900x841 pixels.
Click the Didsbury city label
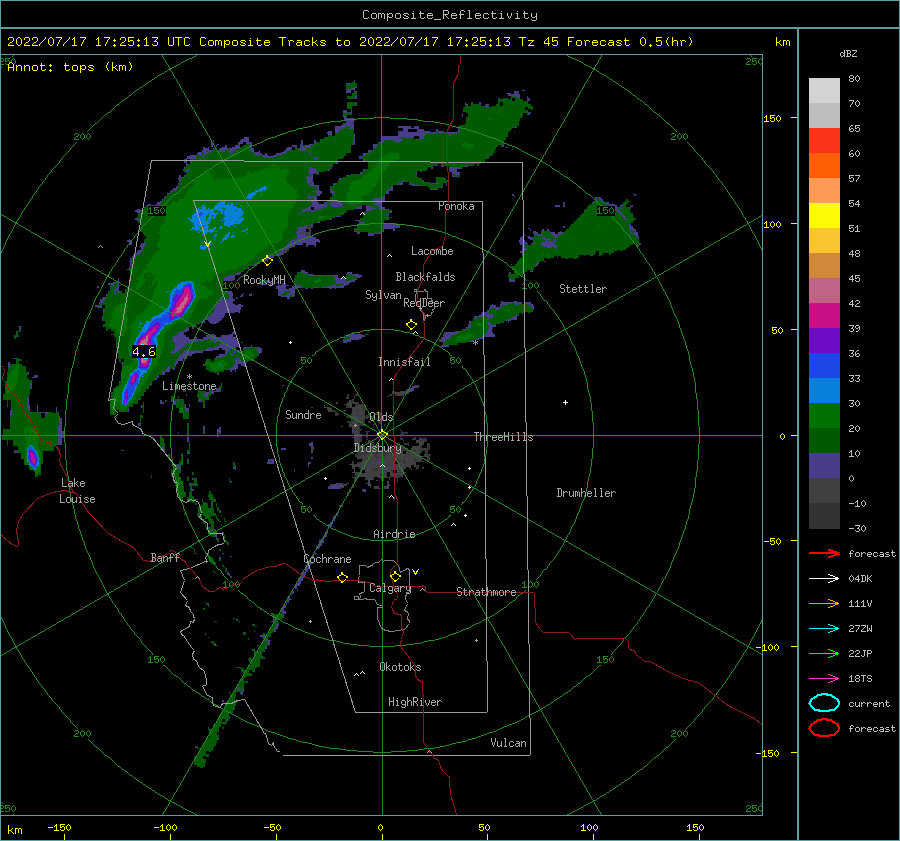tap(377, 448)
